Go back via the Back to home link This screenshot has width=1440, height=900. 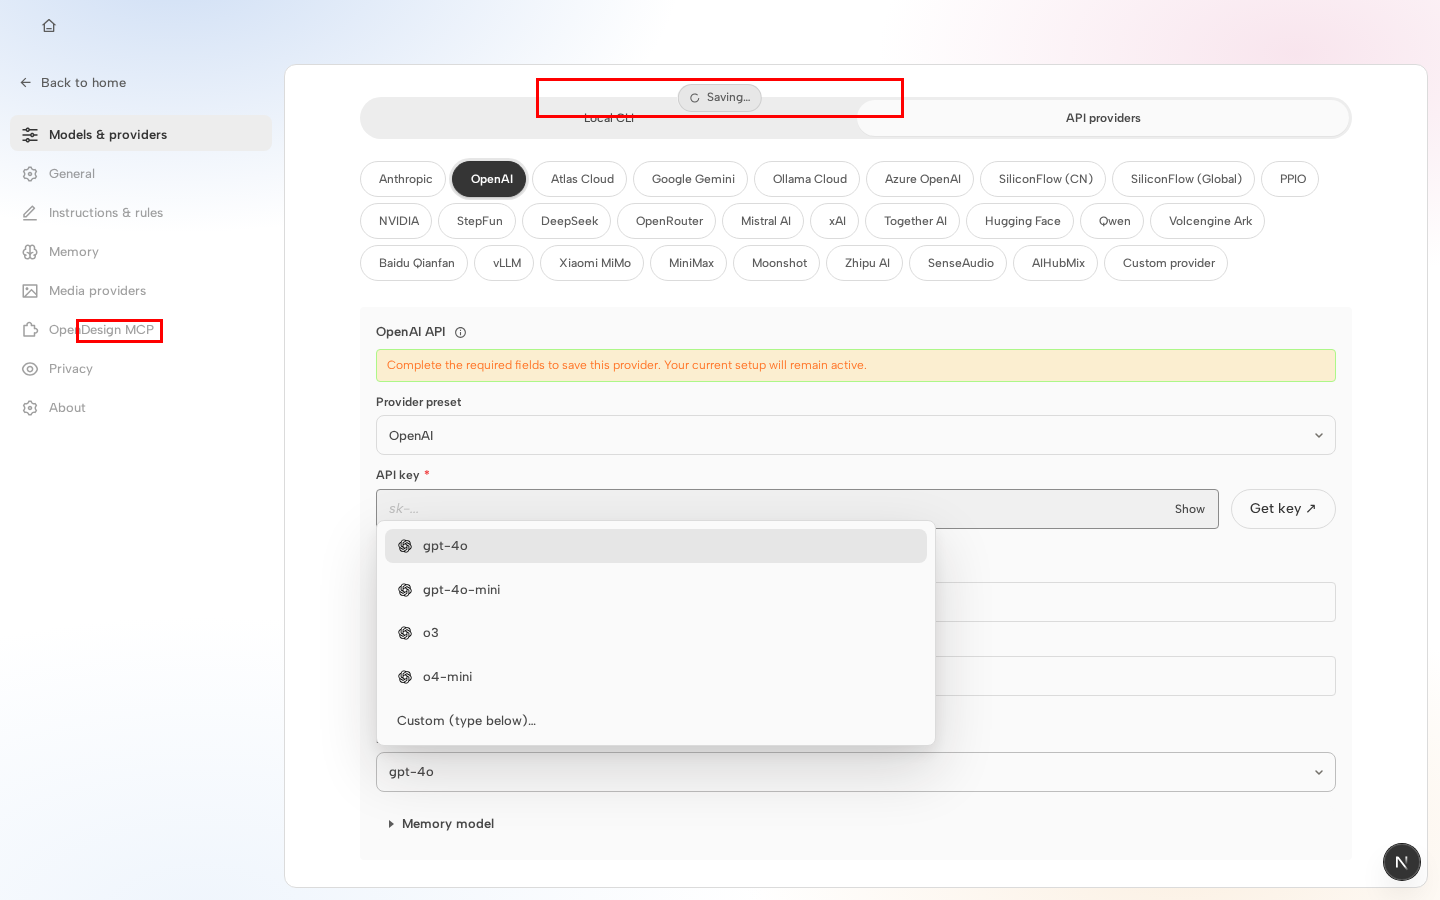click(x=73, y=83)
